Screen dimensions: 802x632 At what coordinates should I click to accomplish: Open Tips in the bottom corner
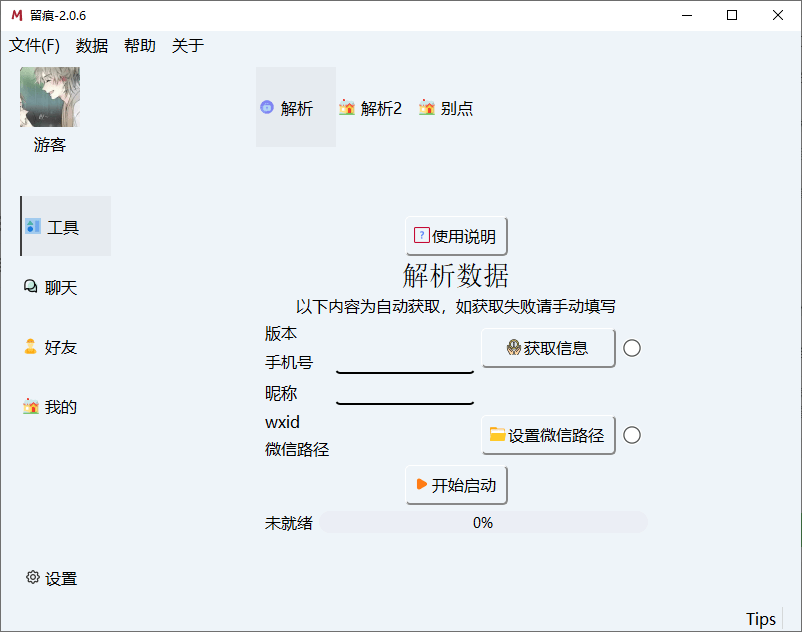tap(760, 618)
